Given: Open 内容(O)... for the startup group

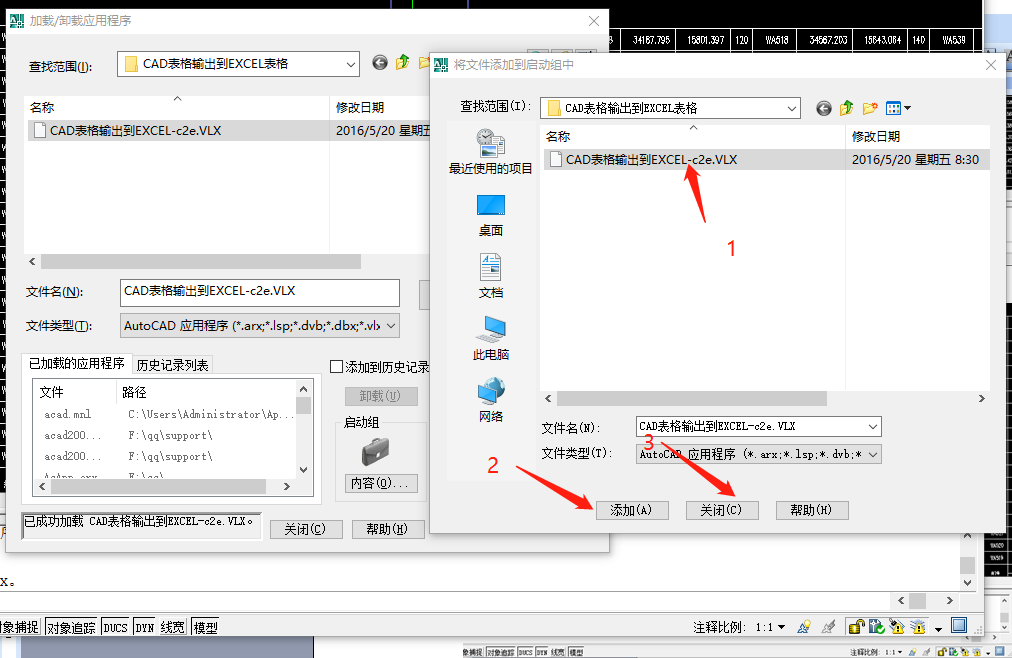Looking at the screenshot, I should [380, 483].
